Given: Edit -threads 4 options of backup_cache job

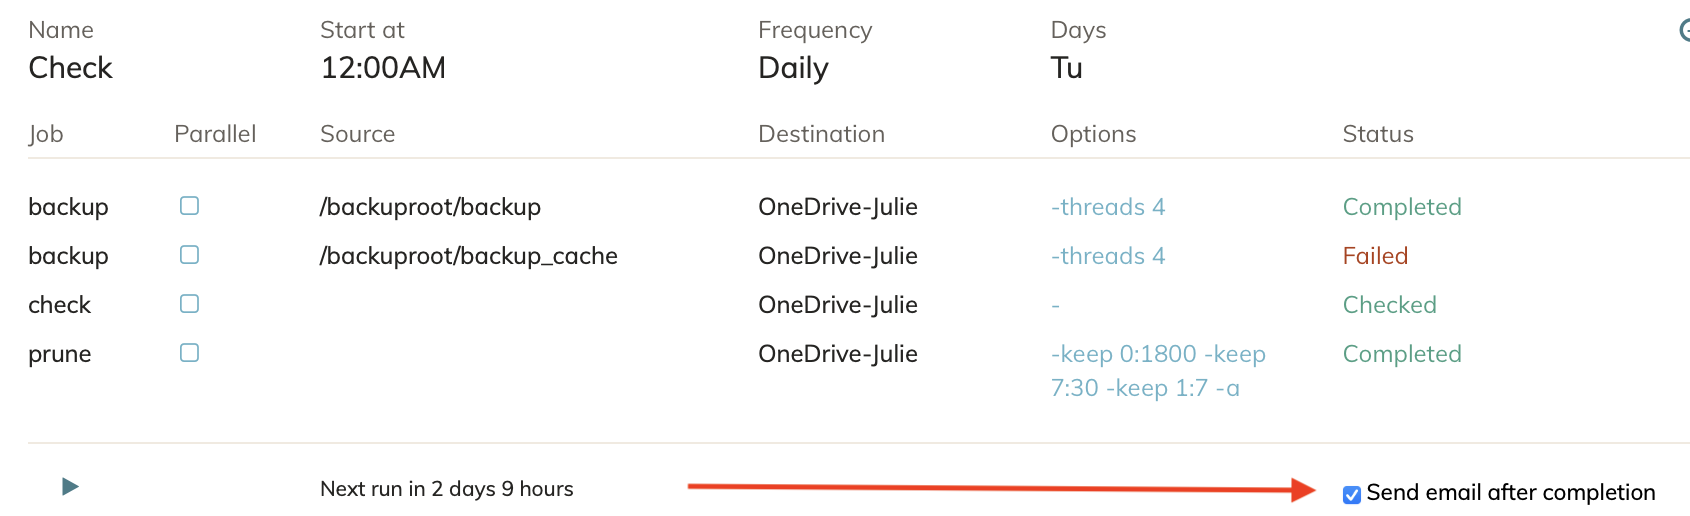Looking at the screenshot, I should [x=1108, y=256].
